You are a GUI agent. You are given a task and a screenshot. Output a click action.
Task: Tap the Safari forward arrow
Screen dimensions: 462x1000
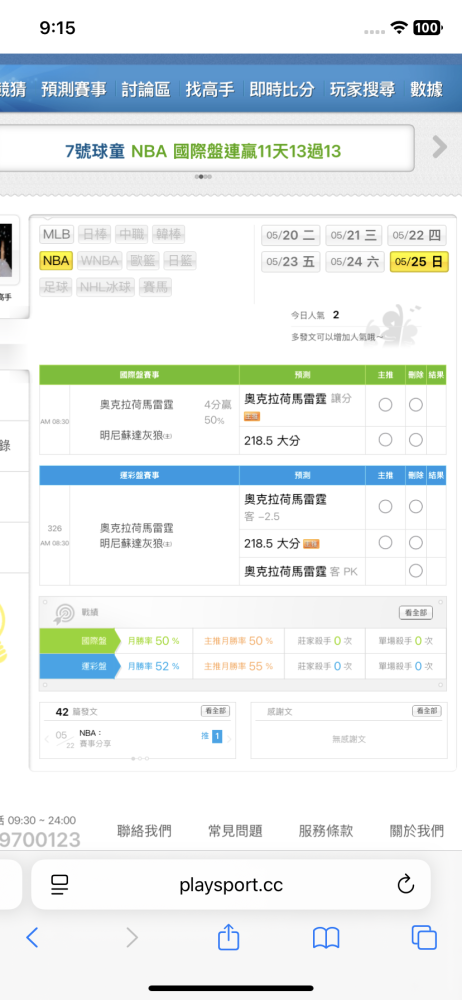pos(132,937)
